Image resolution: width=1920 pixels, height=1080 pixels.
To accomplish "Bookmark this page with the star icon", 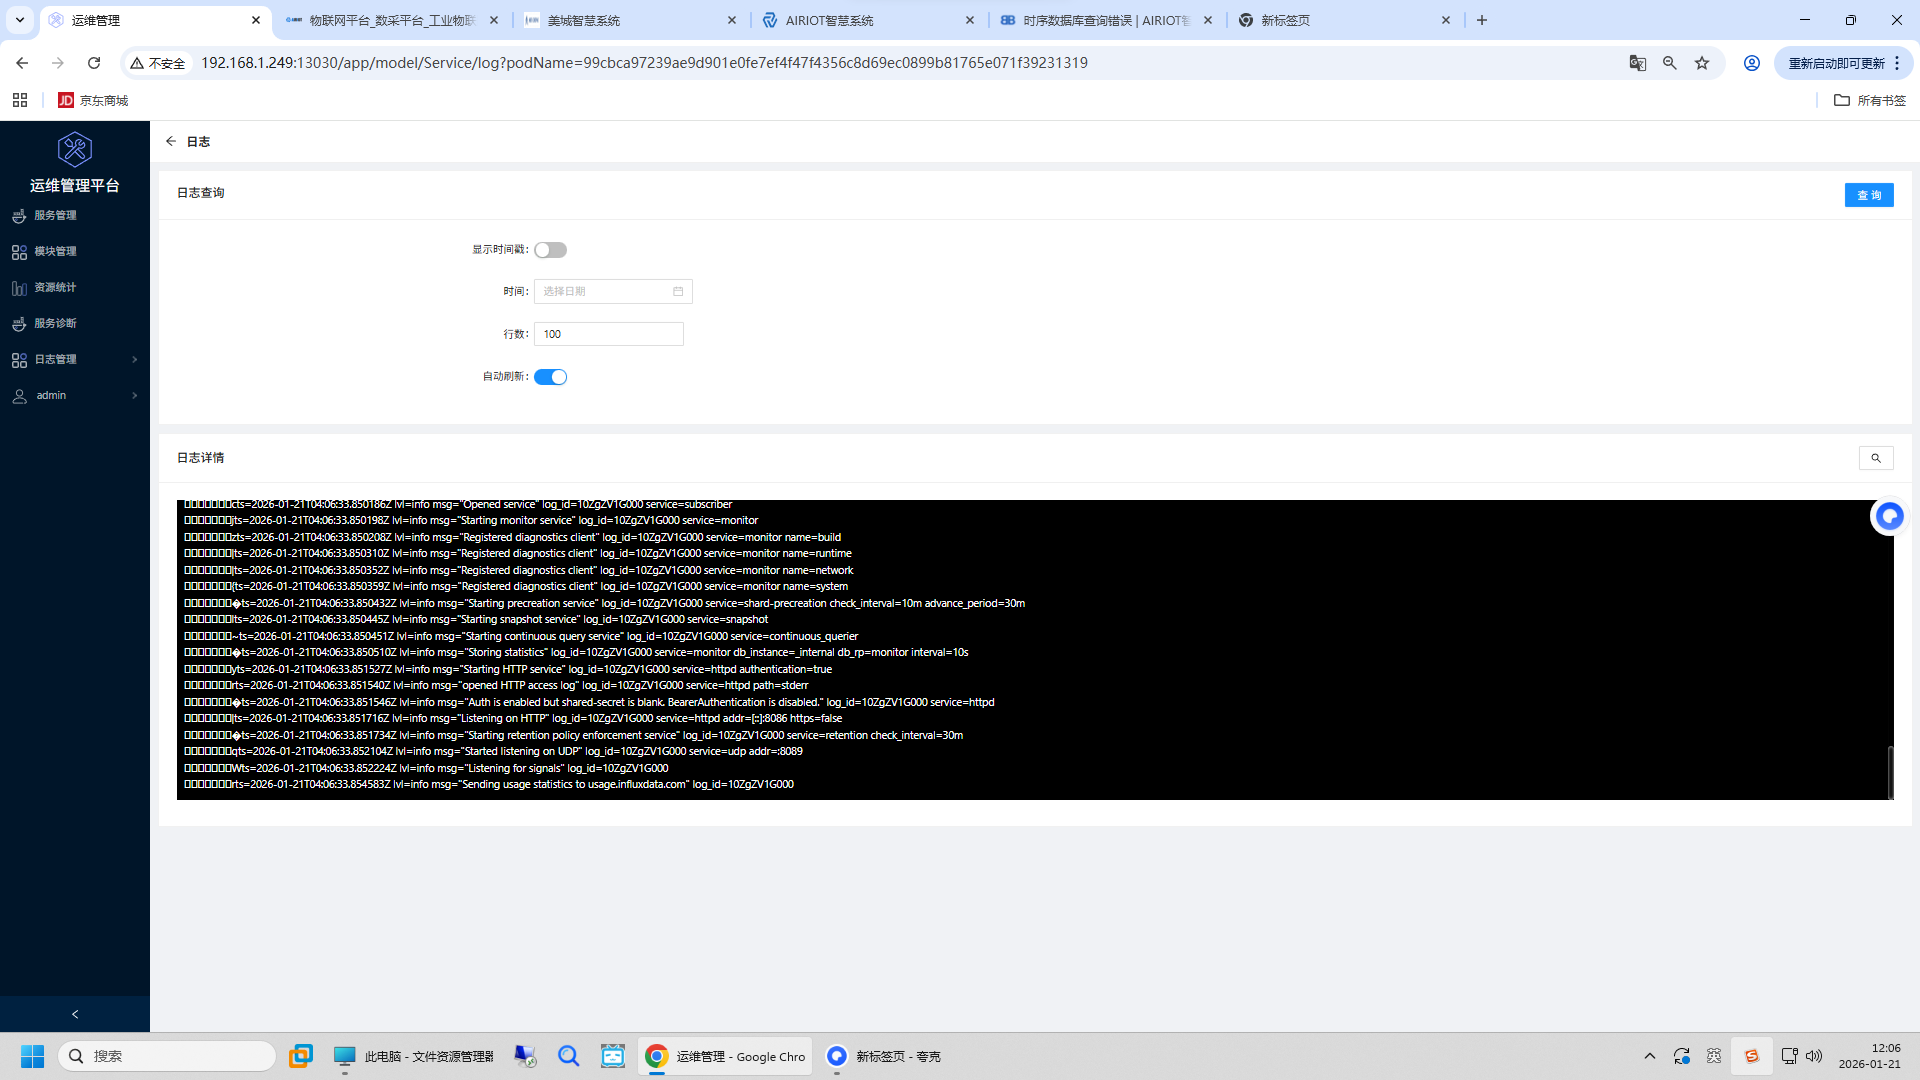I will coord(1702,63).
